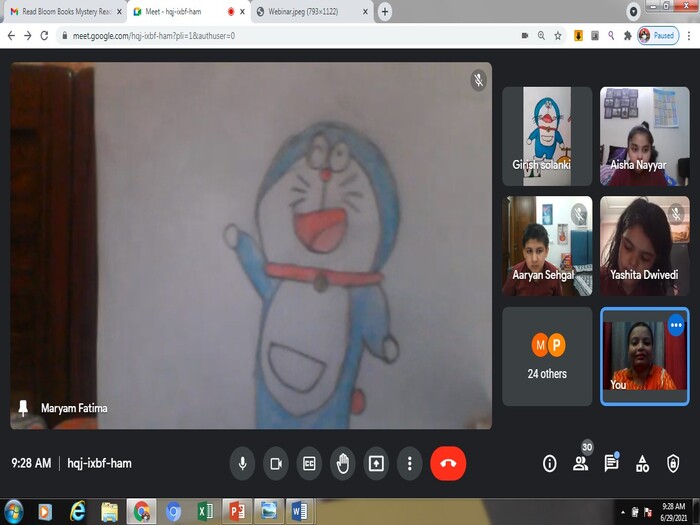This screenshot has width=700, height=525.
Task: Bookmark this page with the star icon
Action: click(558, 36)
